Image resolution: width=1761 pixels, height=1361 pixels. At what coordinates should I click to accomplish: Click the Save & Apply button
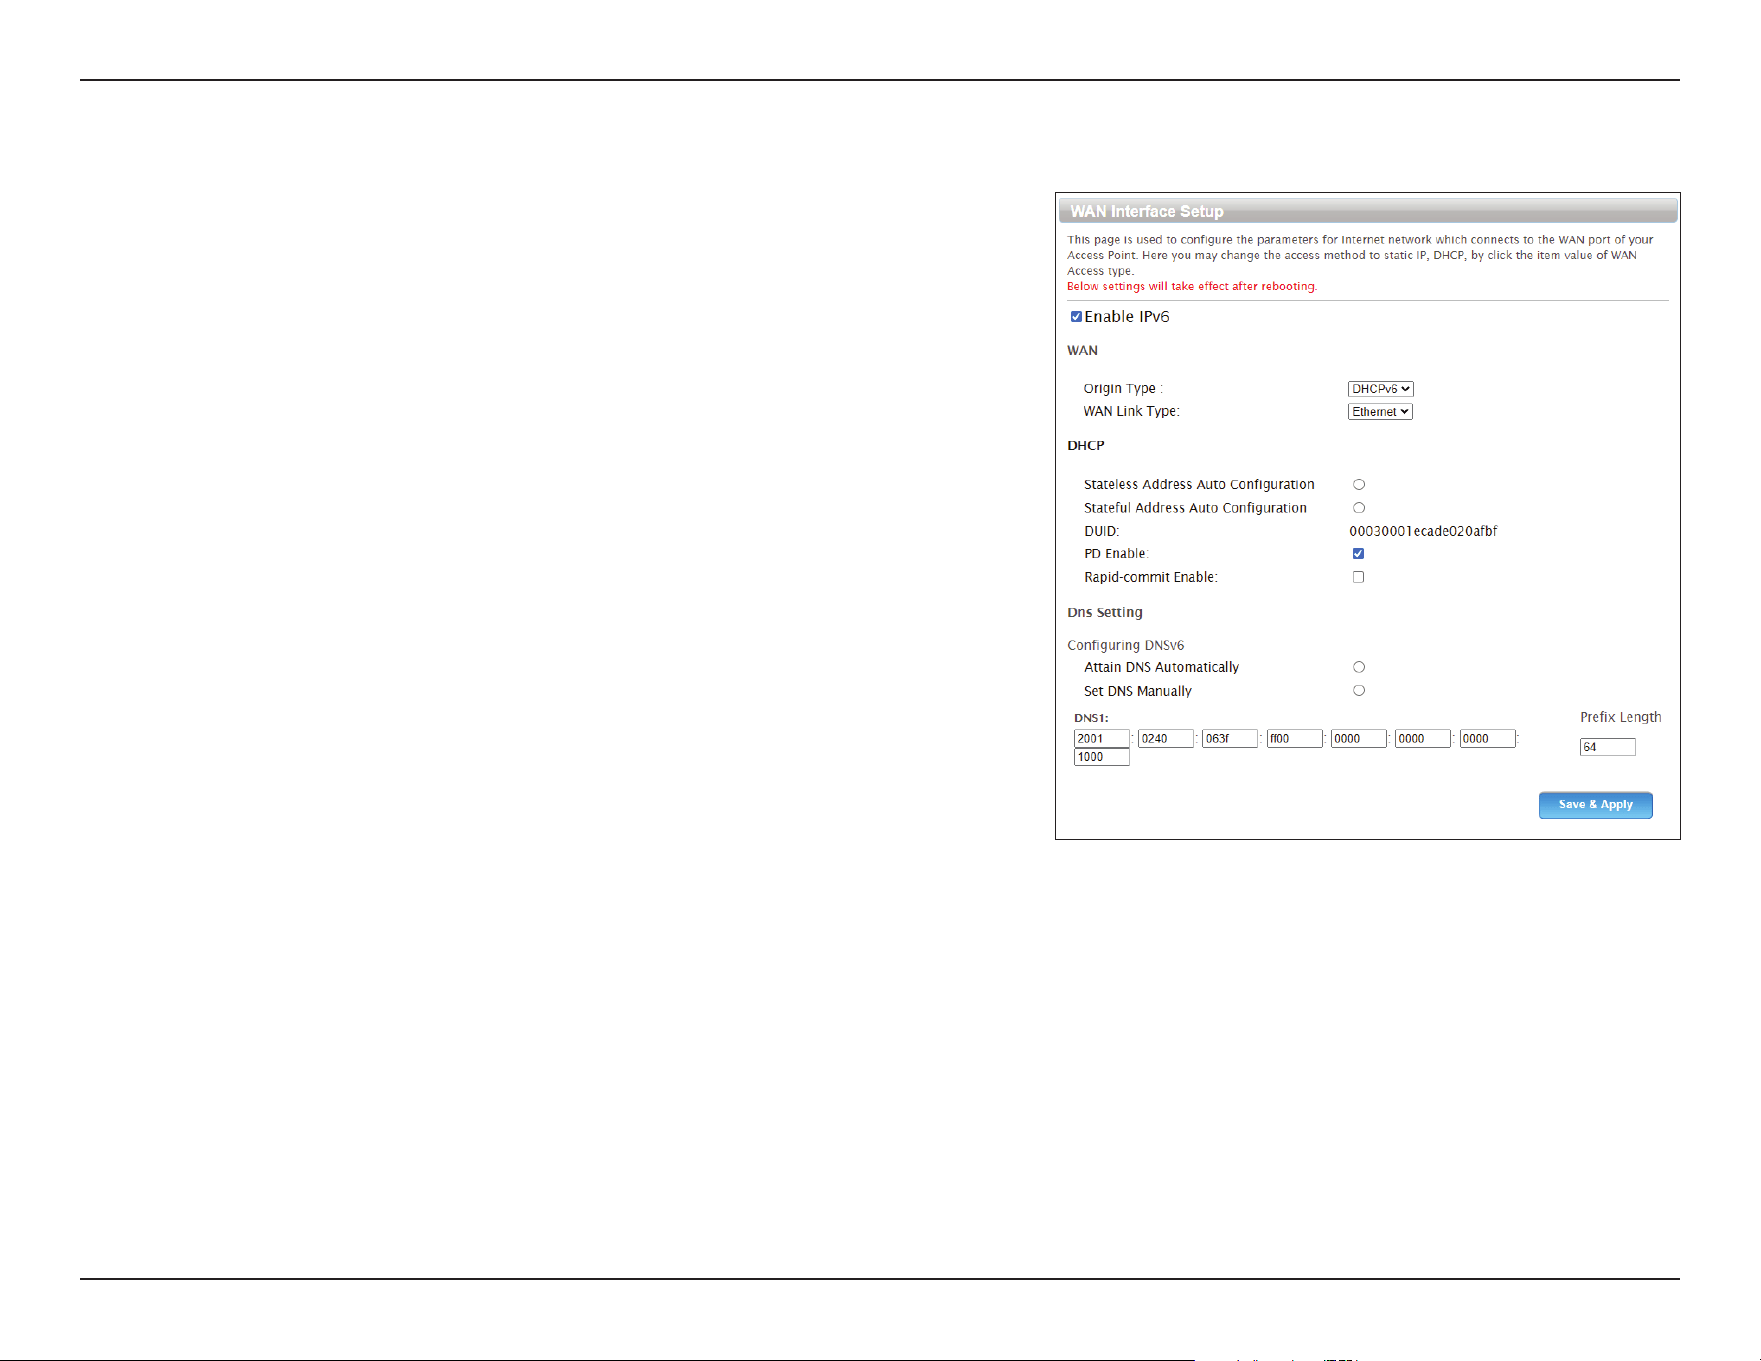pos(1595,805)
